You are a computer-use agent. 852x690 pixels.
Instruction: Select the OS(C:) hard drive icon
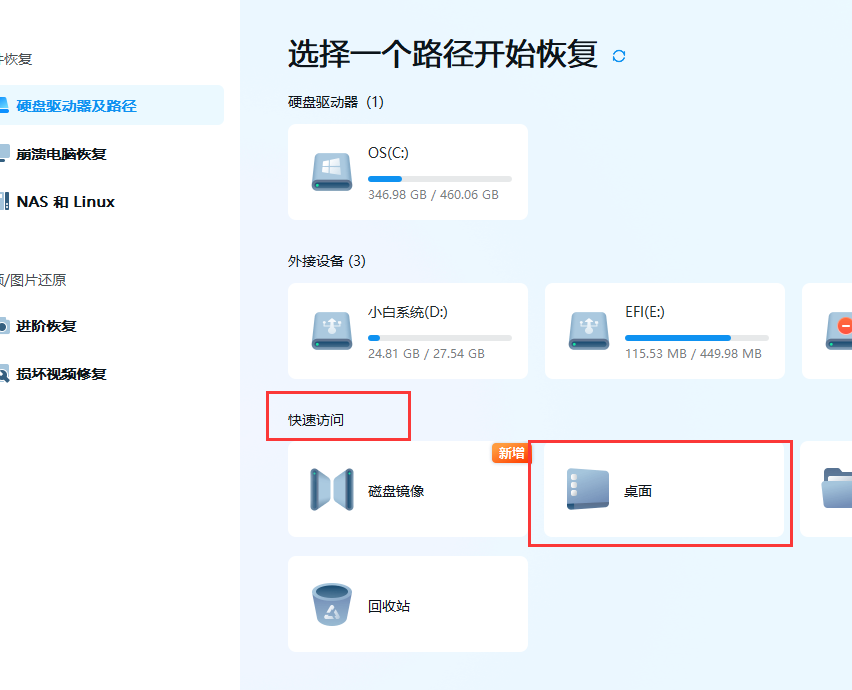[331, 171]
